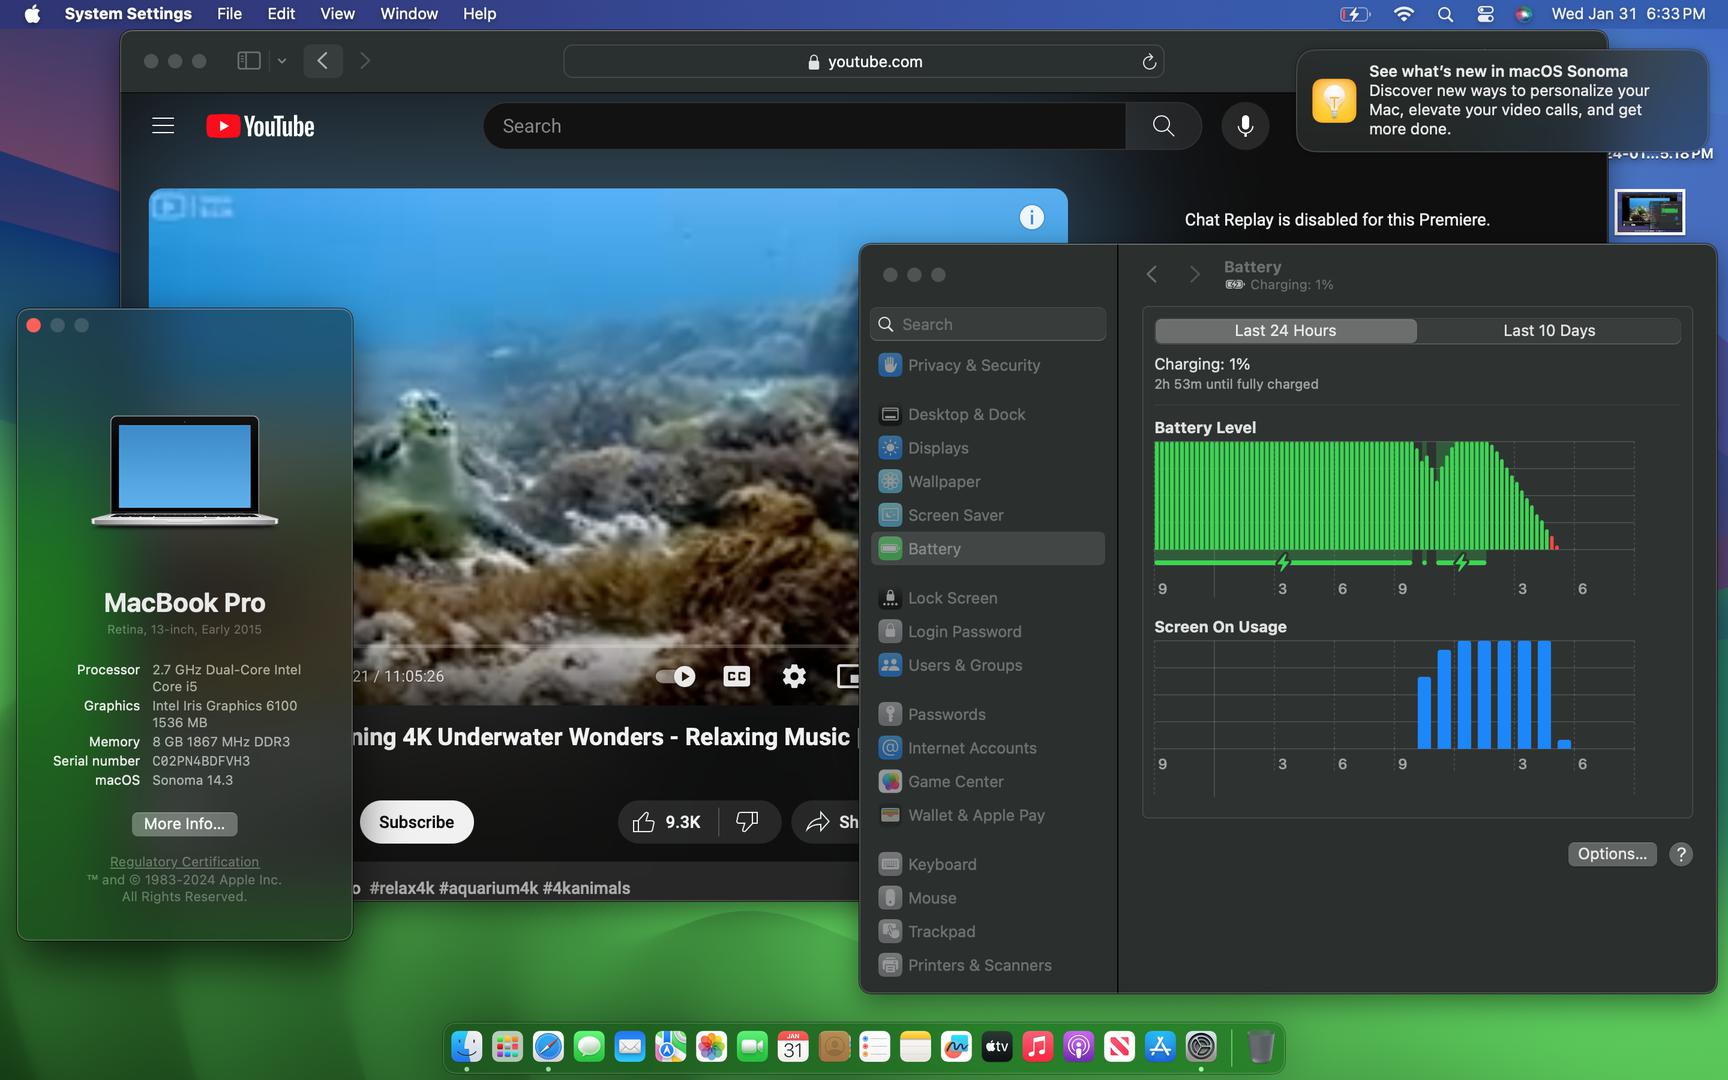The width and height of the screenshot is (1728, 1080).
Task: Toggle YouTube autoplay switch
Action: 676,676
